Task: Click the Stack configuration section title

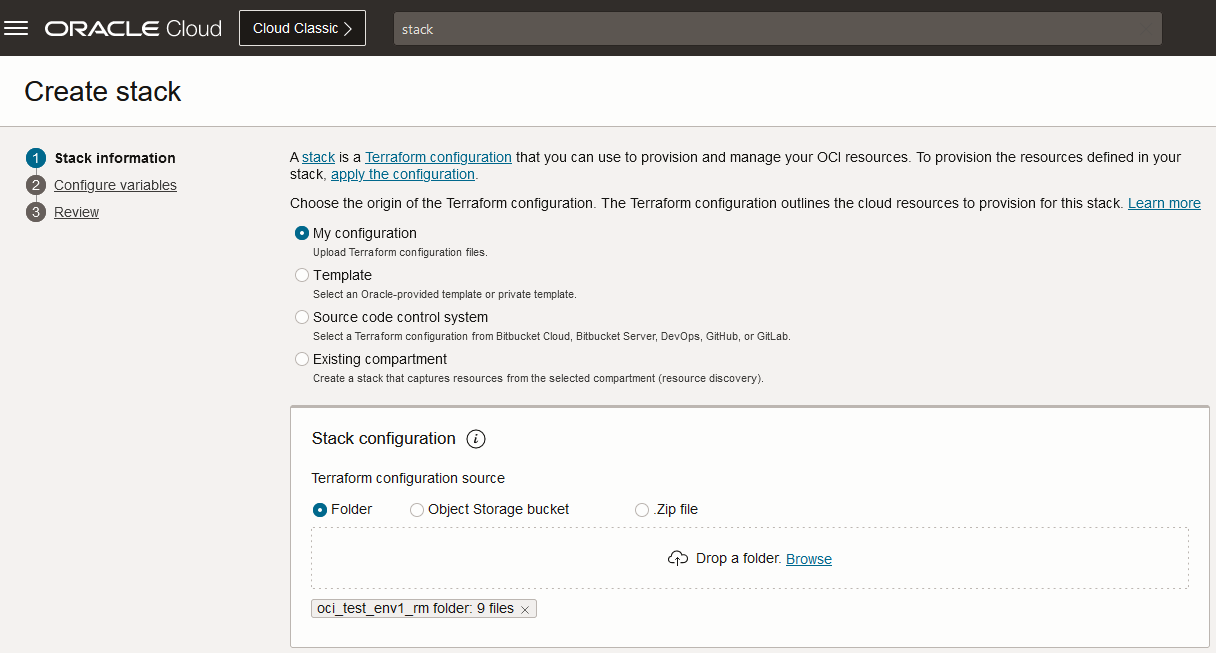Action: click(x=384, y=438)
